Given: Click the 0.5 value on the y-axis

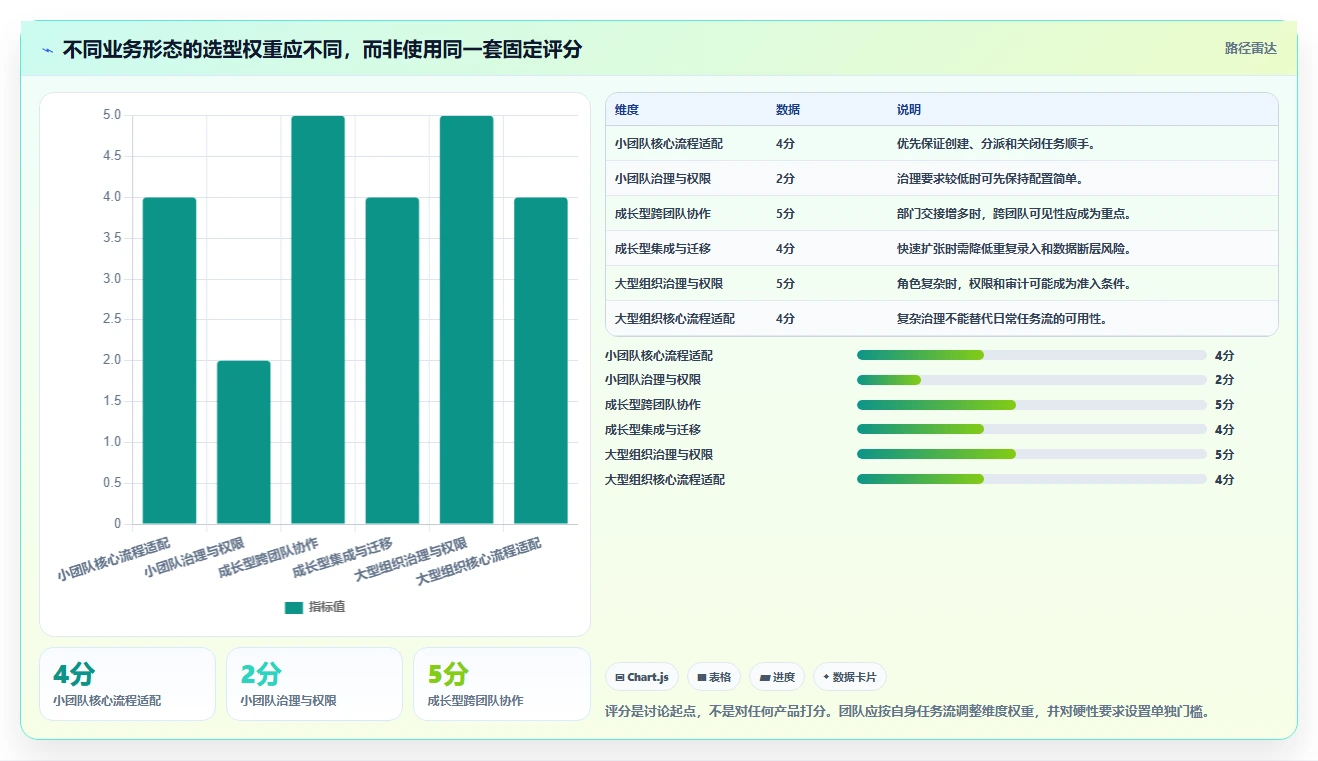Looking at the screenshot, I should (112, 483).
